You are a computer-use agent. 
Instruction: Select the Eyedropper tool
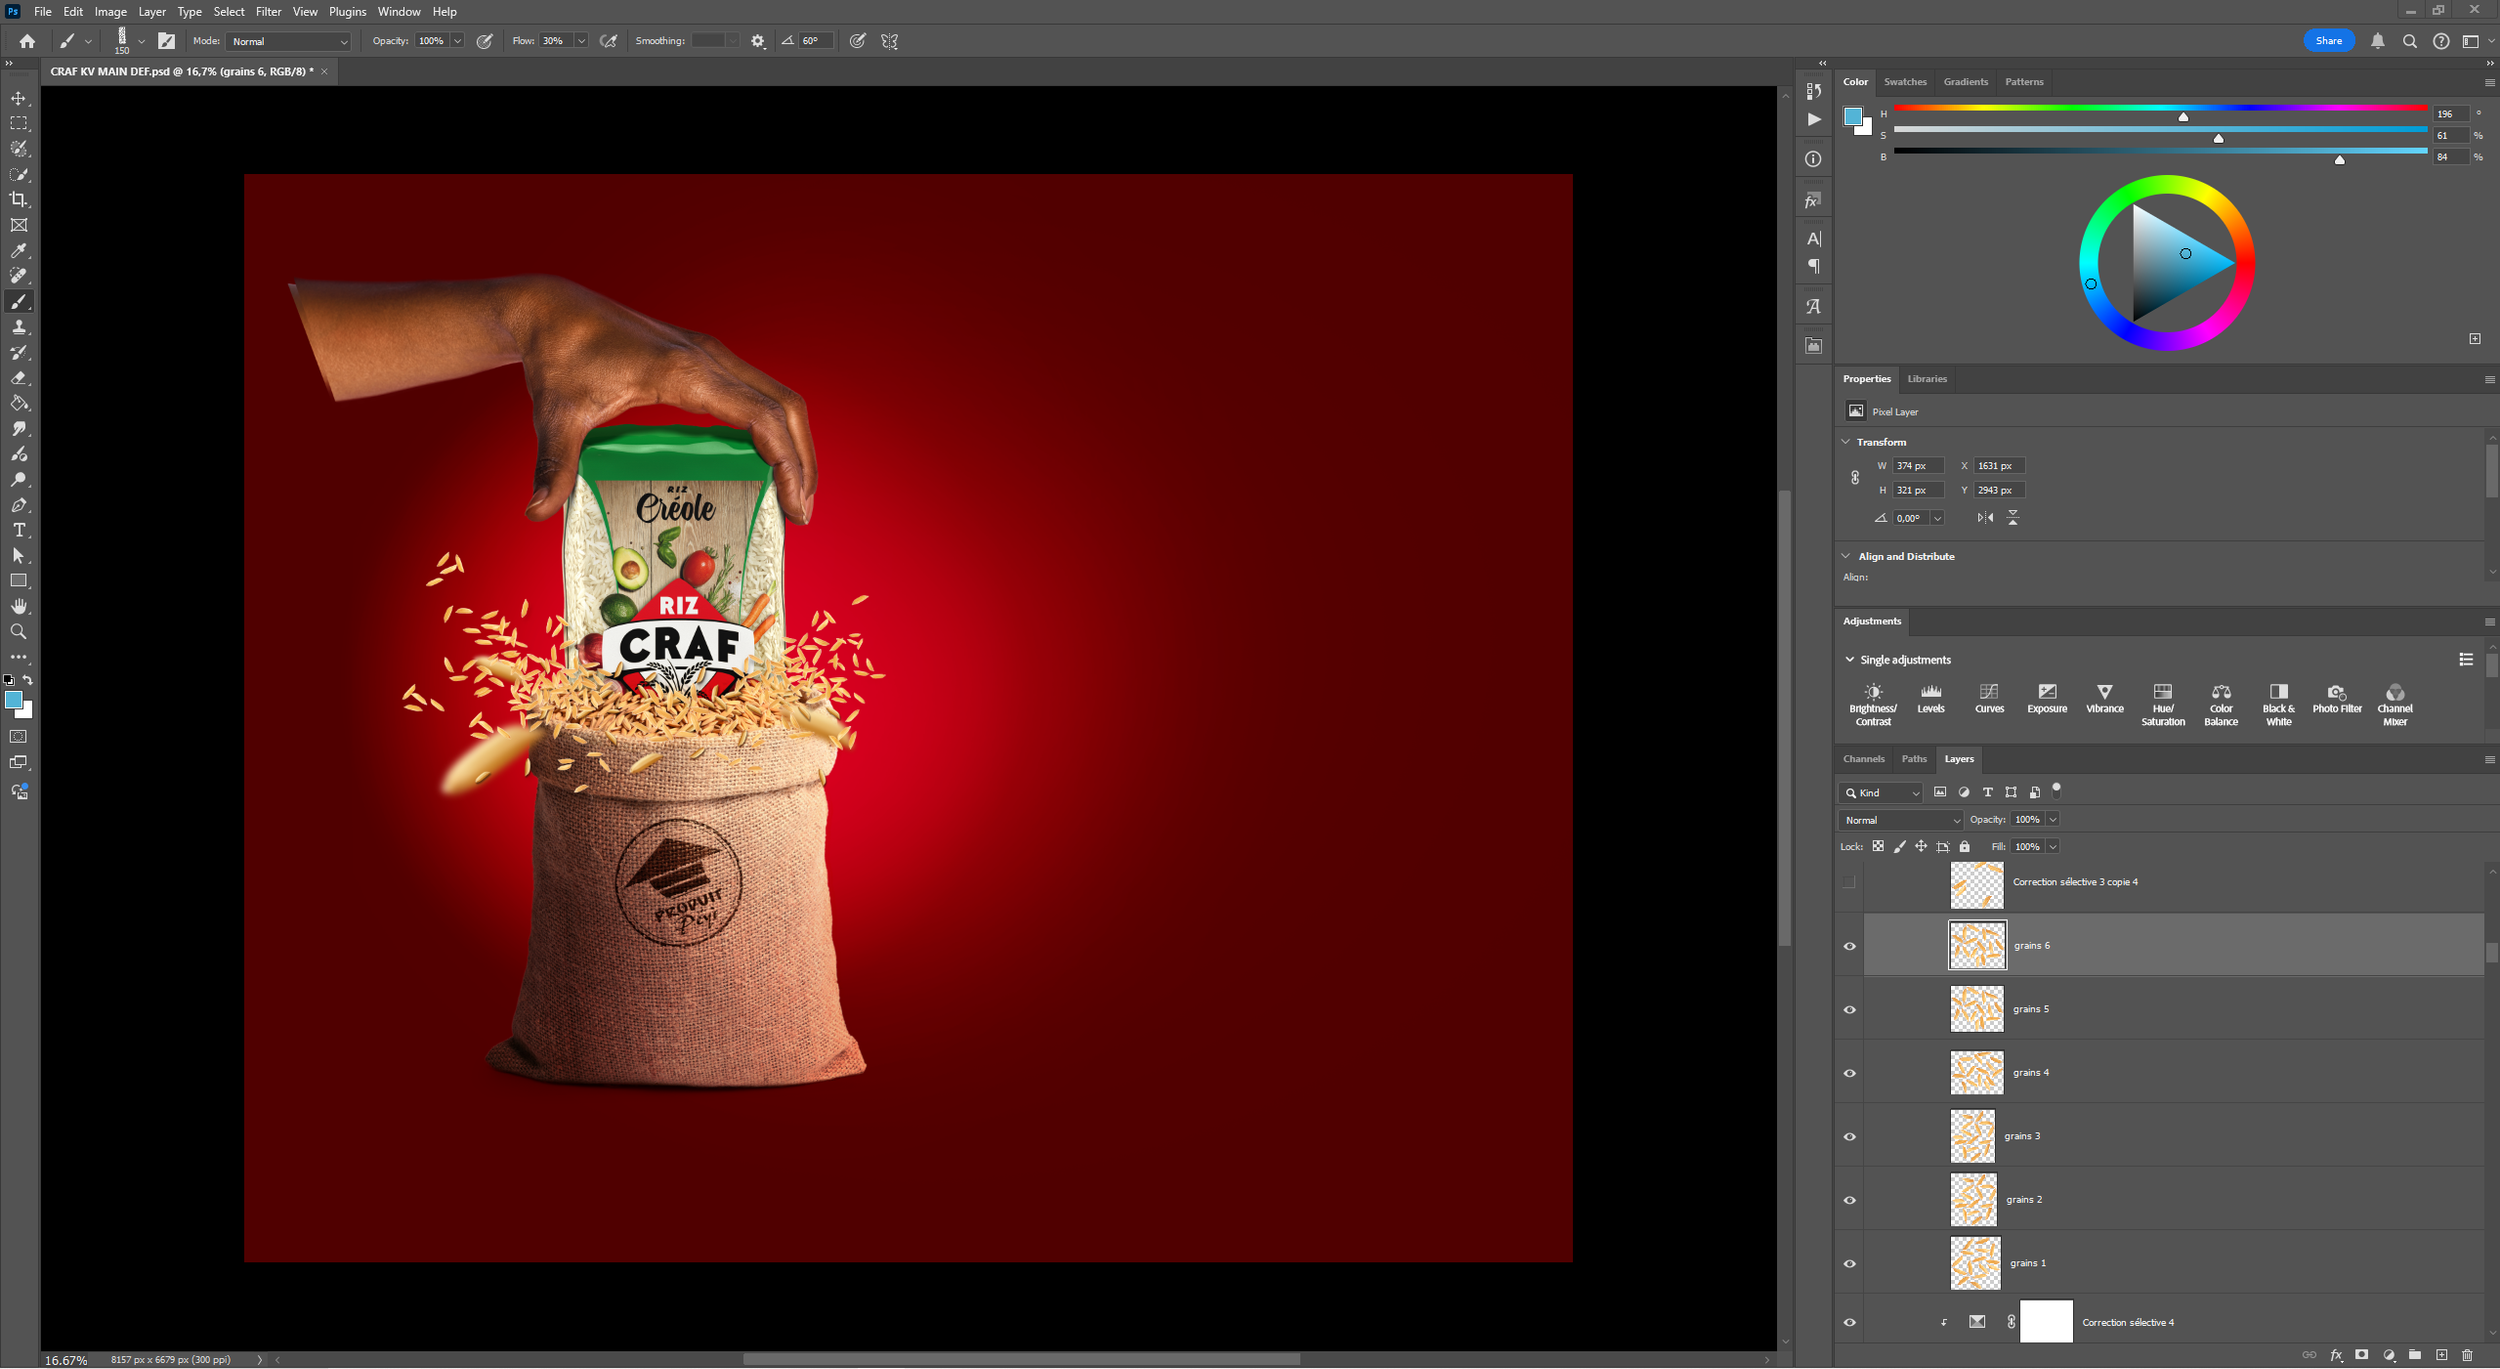click(19, 250)
